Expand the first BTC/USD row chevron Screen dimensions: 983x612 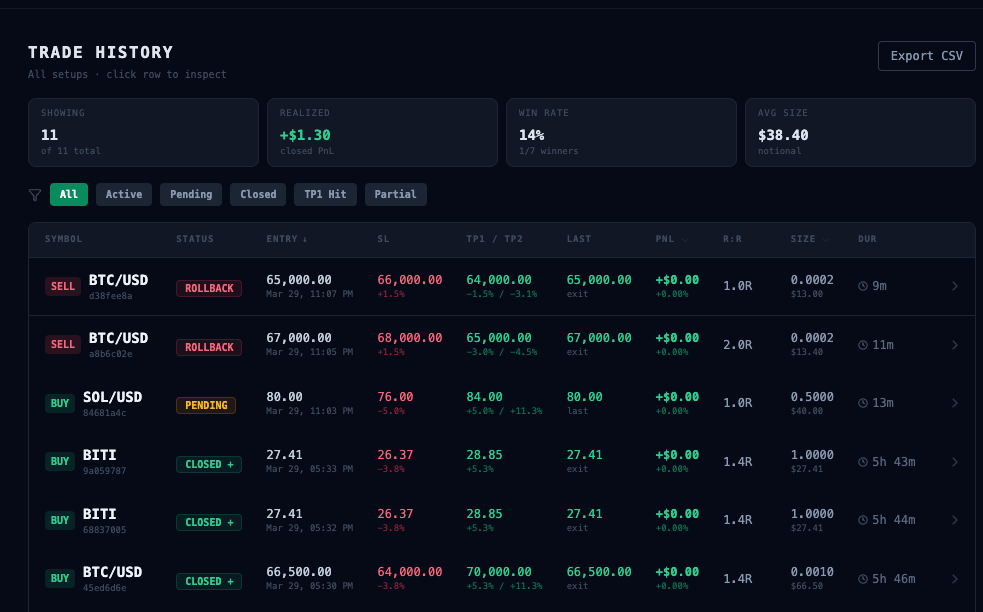pos(954,286)
